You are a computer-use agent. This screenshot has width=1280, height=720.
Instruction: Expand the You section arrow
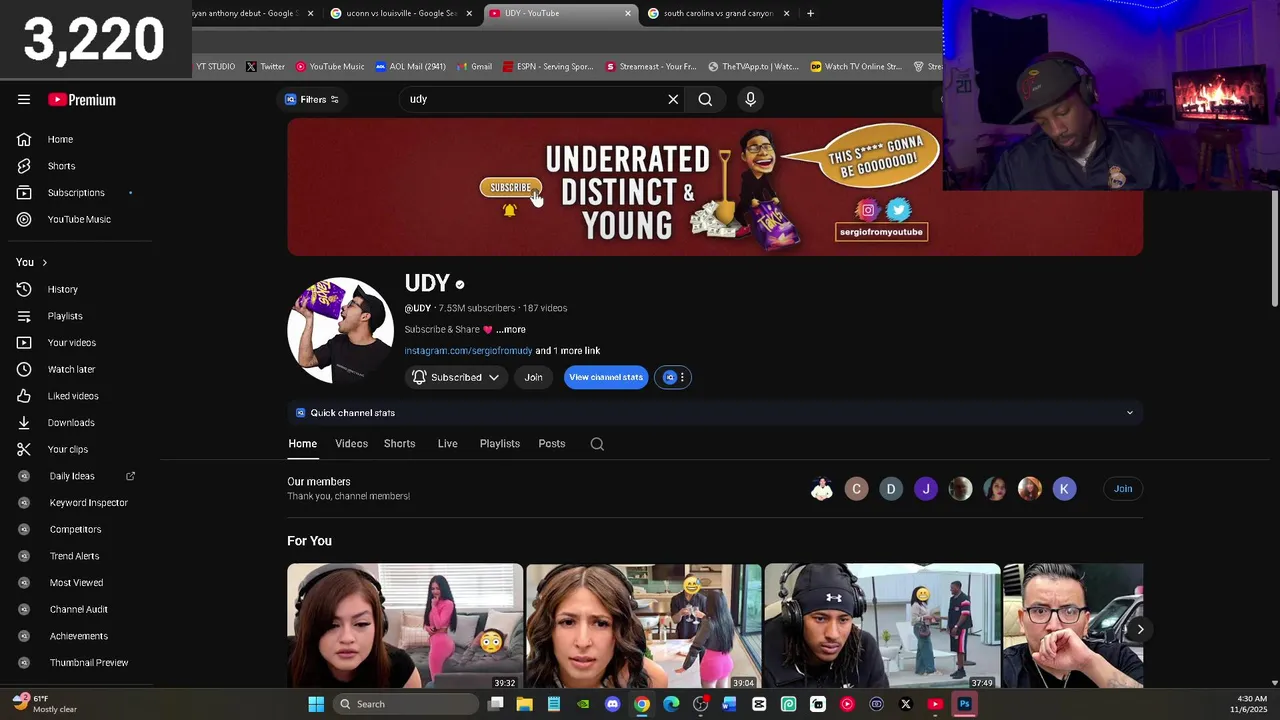44,262
